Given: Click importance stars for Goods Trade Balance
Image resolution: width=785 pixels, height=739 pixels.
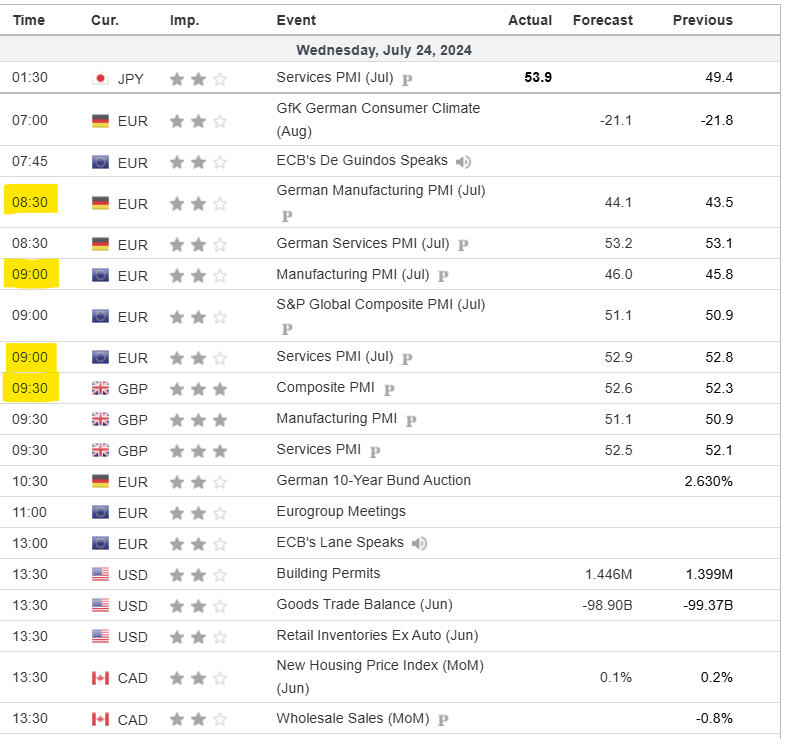Looking at the screenshot, I should [198, 606].
